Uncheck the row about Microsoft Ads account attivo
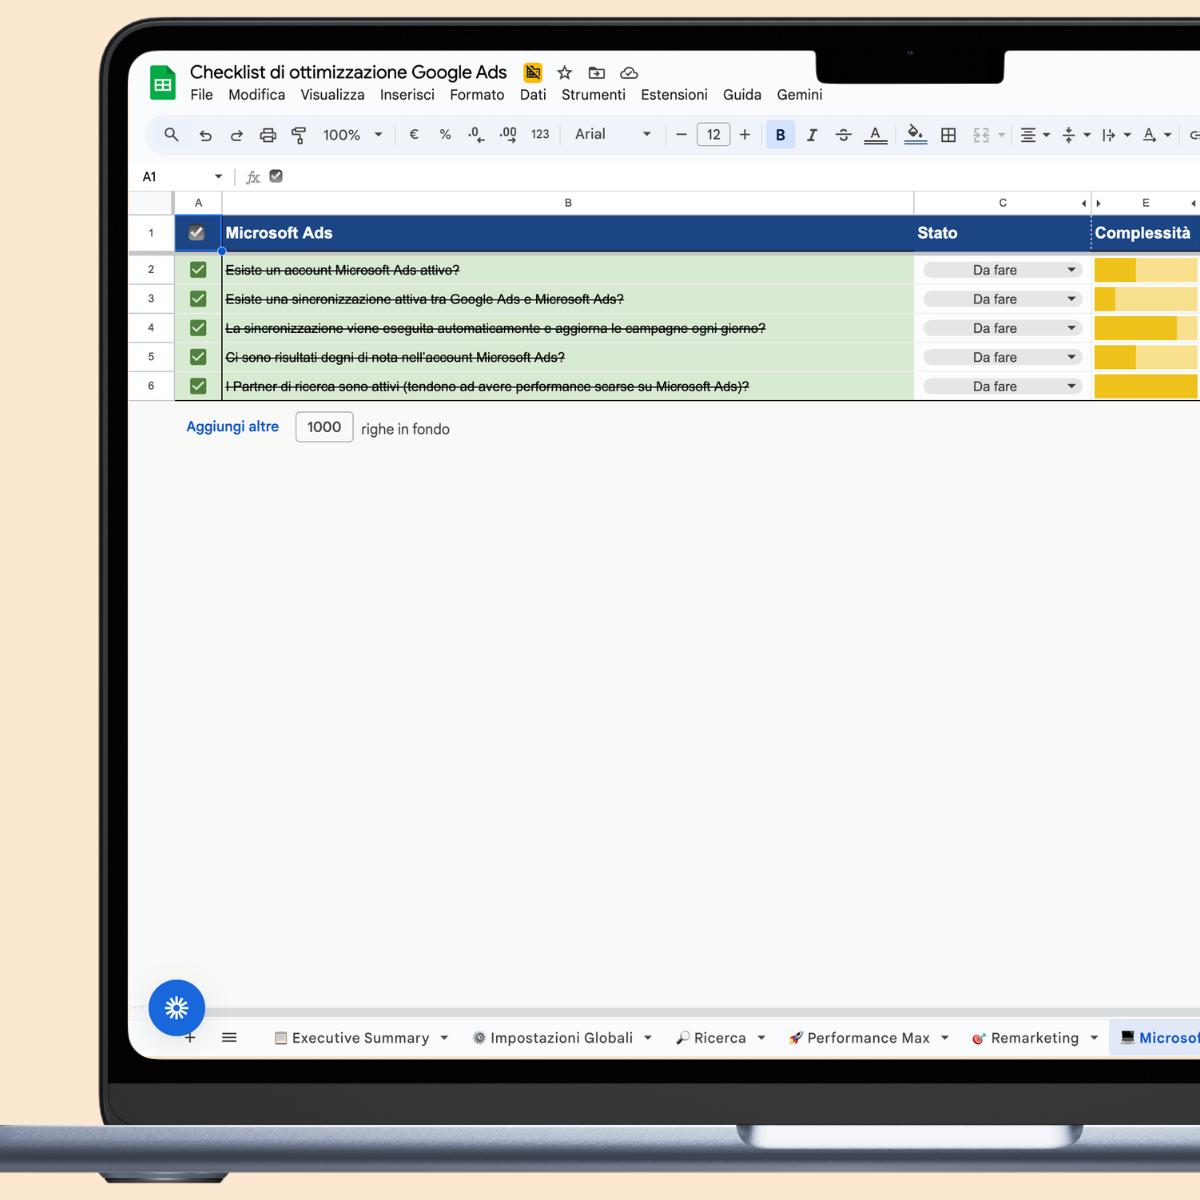Viewport: 1200px width, 1200px height. 197,269
